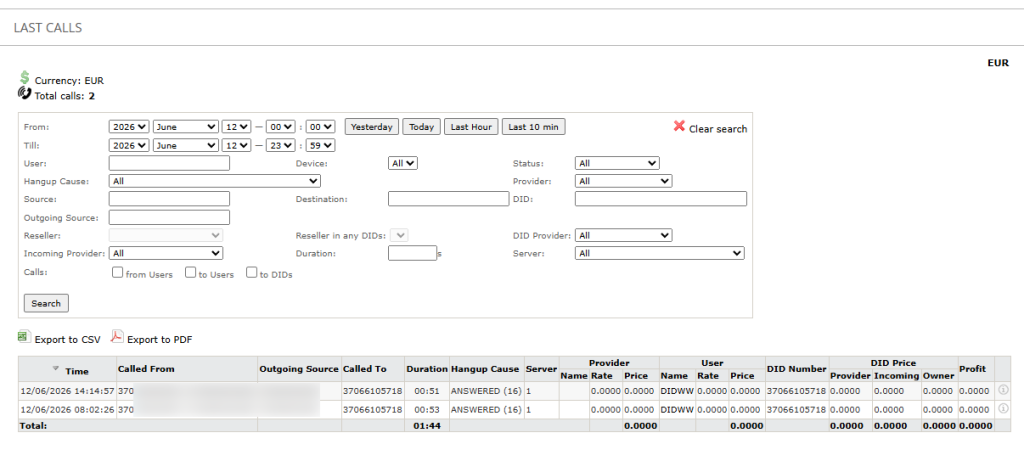Click ANSWERED (16) in the 08:02:26 row
1024x461 pixels.
487,410
